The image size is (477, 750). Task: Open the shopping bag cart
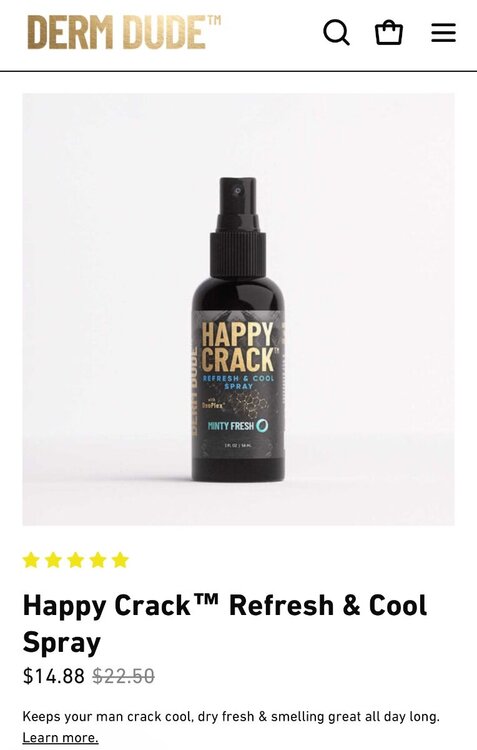[388, 33]
